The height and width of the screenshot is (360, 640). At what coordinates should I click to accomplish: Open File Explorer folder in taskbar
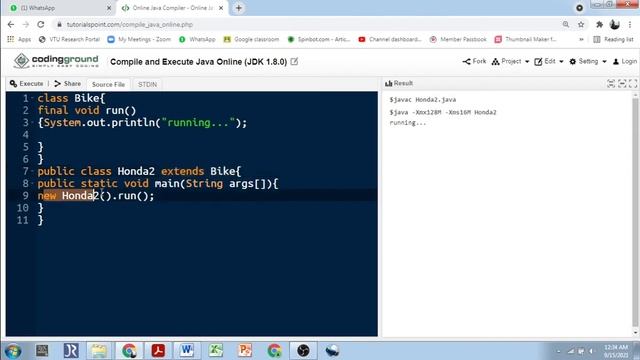tap(99, 351)
